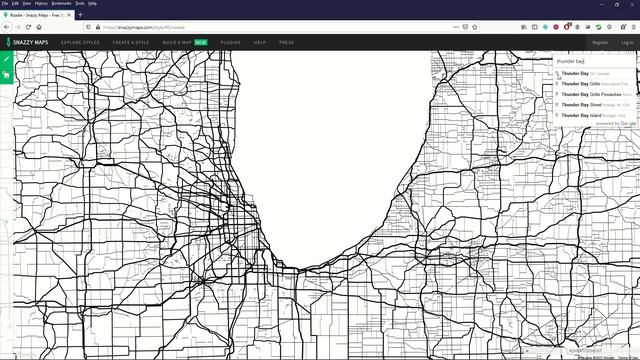Open Create a Style page
Viewport: 640px width, 360px height.
point(131,42)
